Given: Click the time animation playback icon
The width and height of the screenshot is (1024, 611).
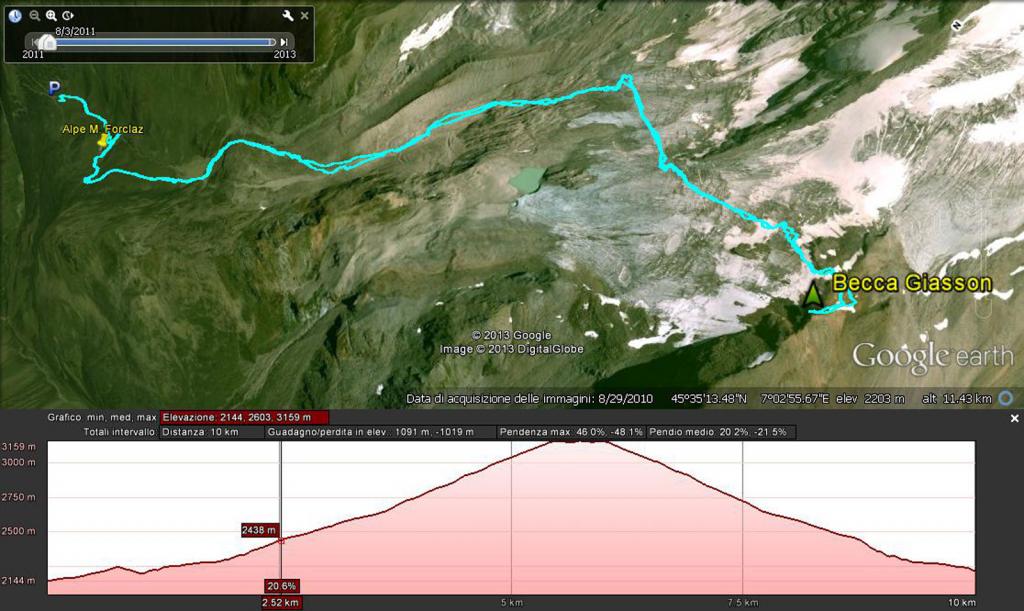Looking at the screenshot, I should tap(67, 15).
